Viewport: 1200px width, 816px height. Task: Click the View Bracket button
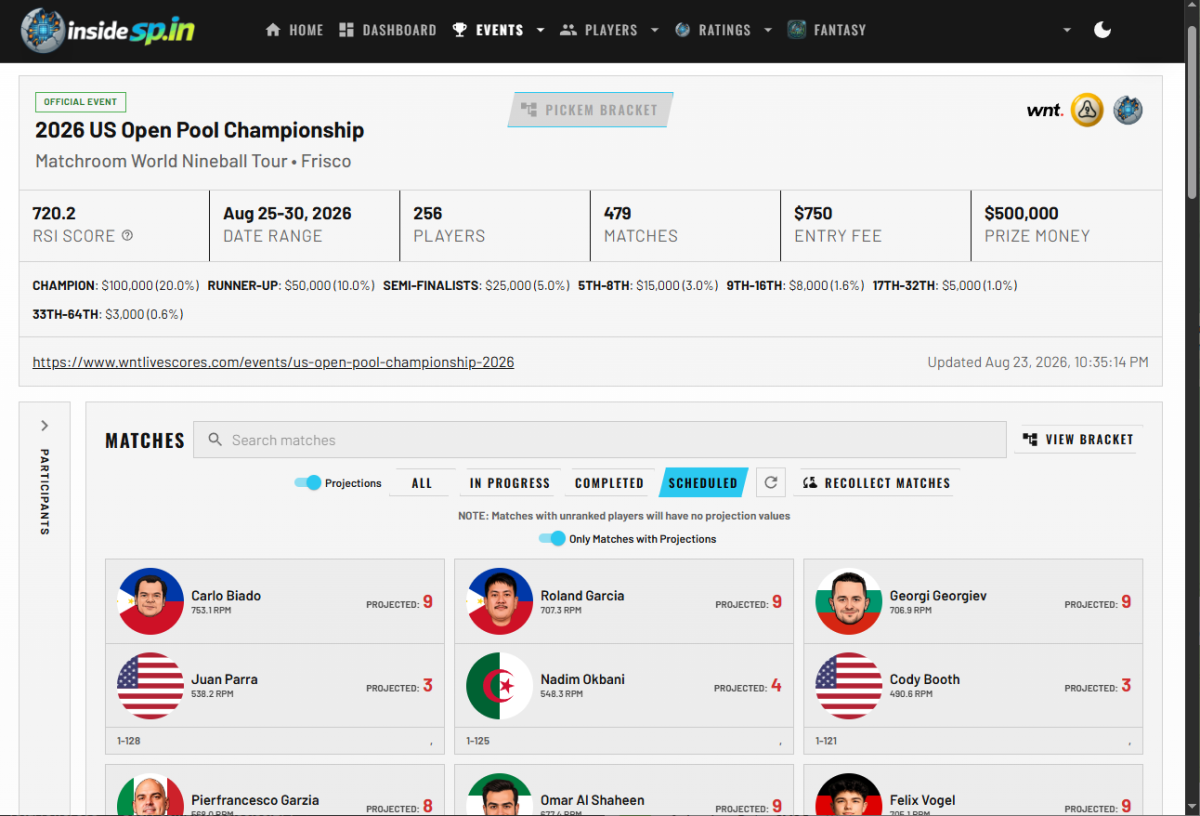coord(1078,439)
